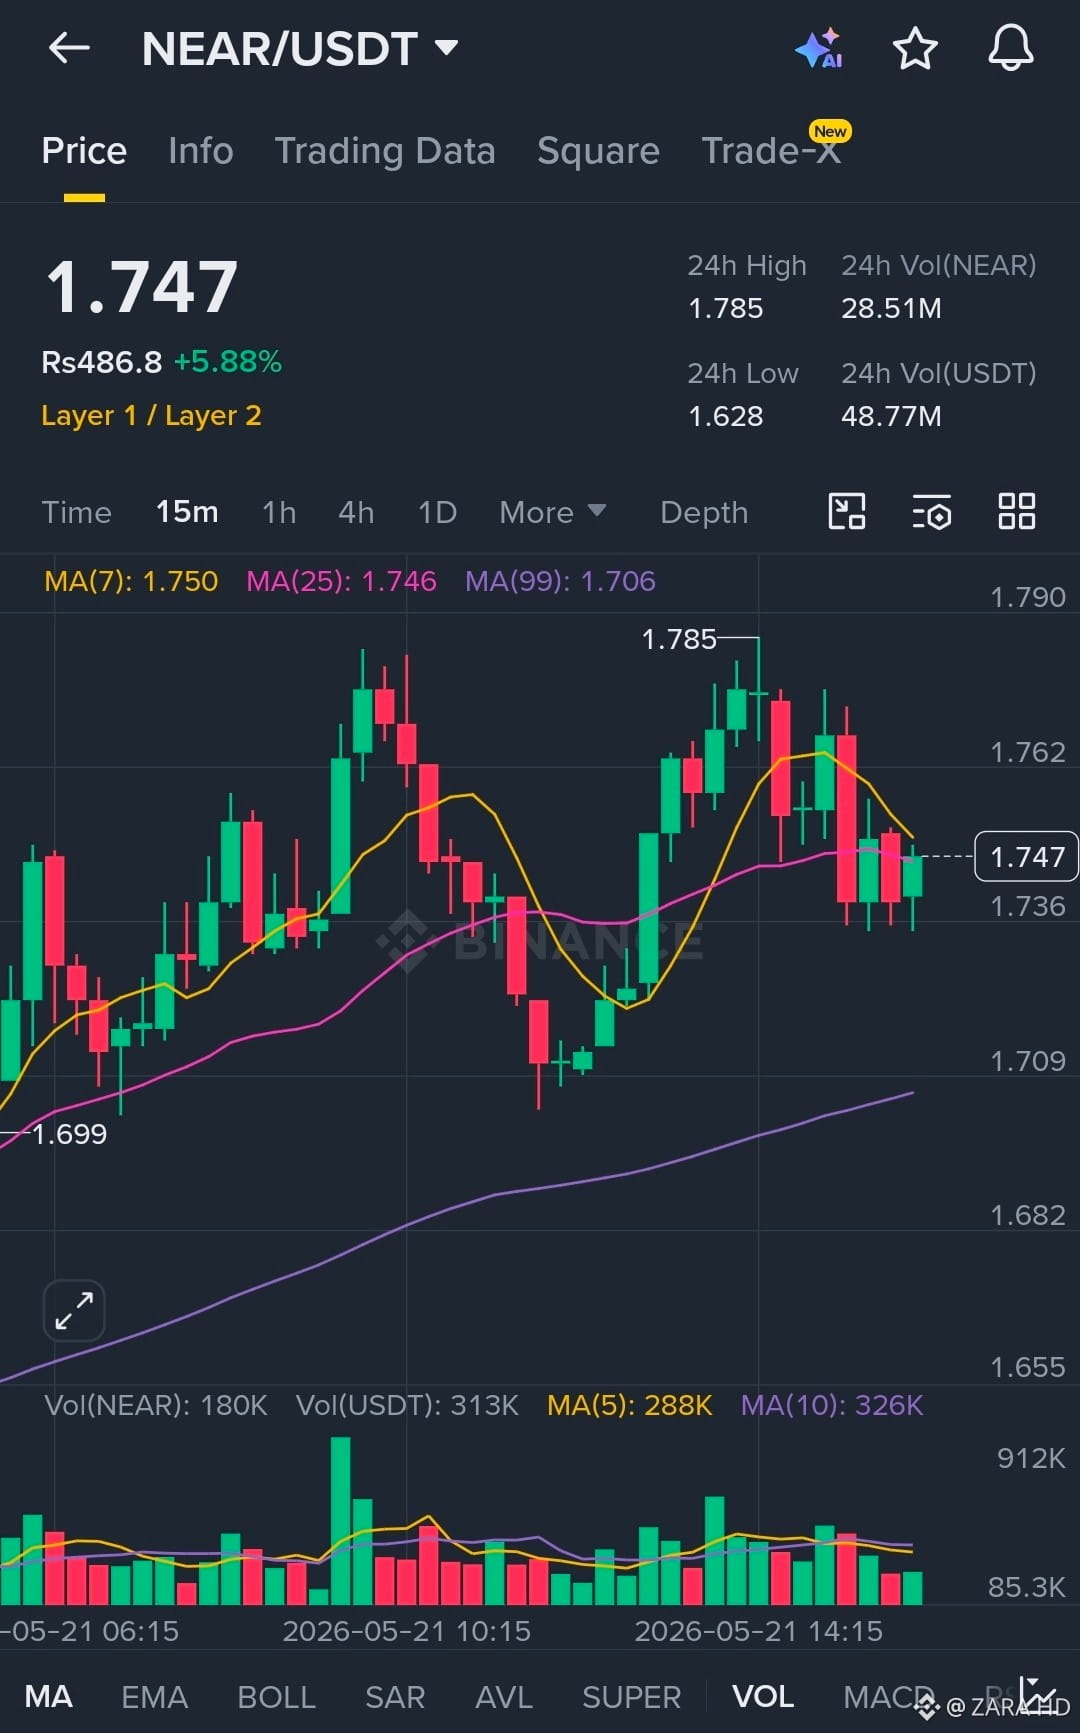Open NEAR/USDT pair selector dropdown
Viewport: 1080px width, 1733px height.
pyautogui.click(x=300, y=48)
